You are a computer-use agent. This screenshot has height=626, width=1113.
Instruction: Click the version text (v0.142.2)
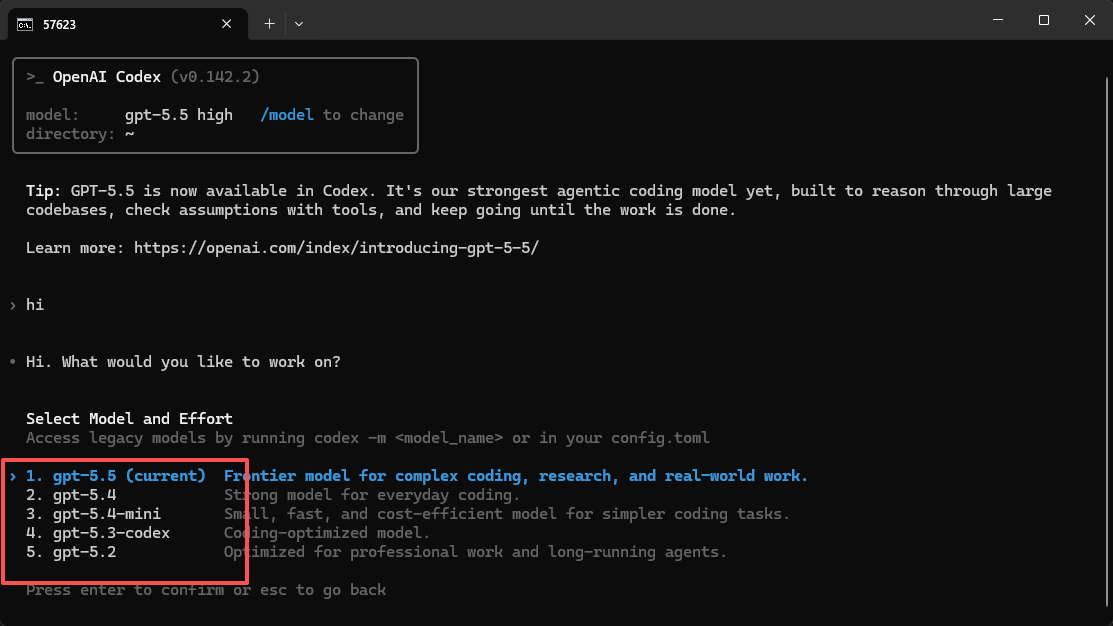pyautogui.click(x=215, y=77)
